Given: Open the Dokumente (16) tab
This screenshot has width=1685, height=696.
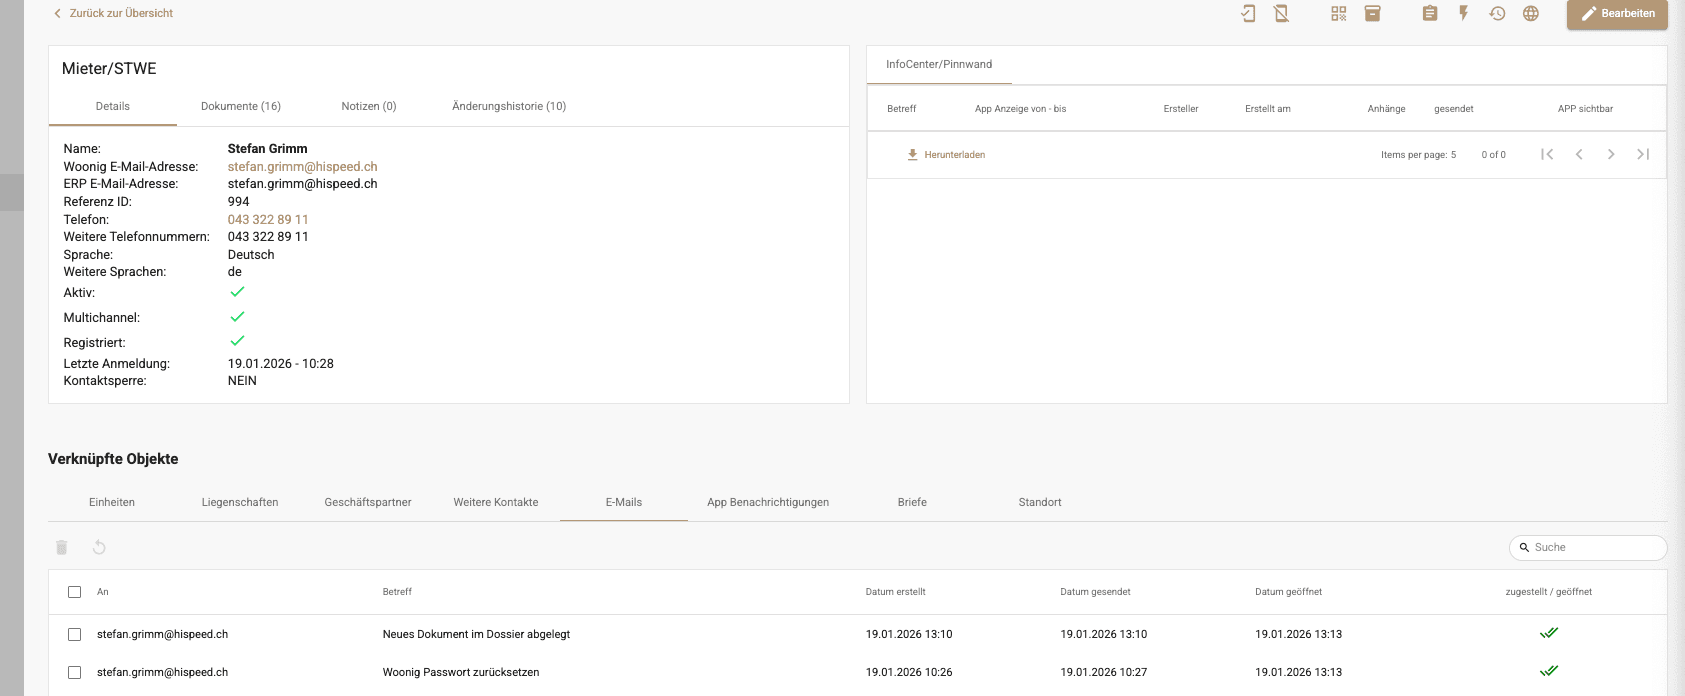Looking at the screenshot, I should pos(241,106).
